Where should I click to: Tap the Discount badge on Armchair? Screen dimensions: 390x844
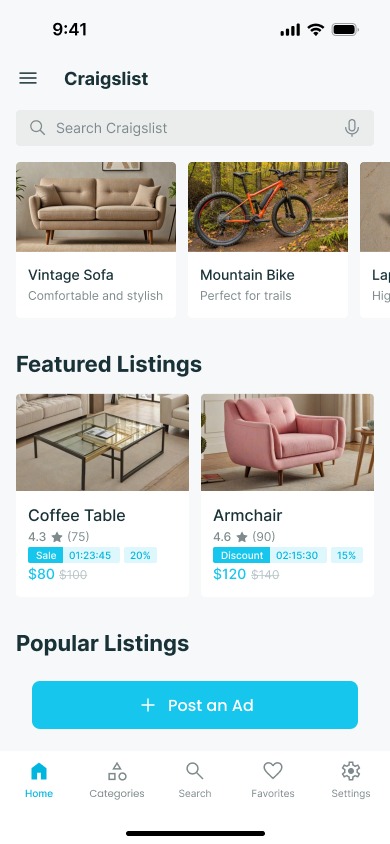click(x=242, y=555)
